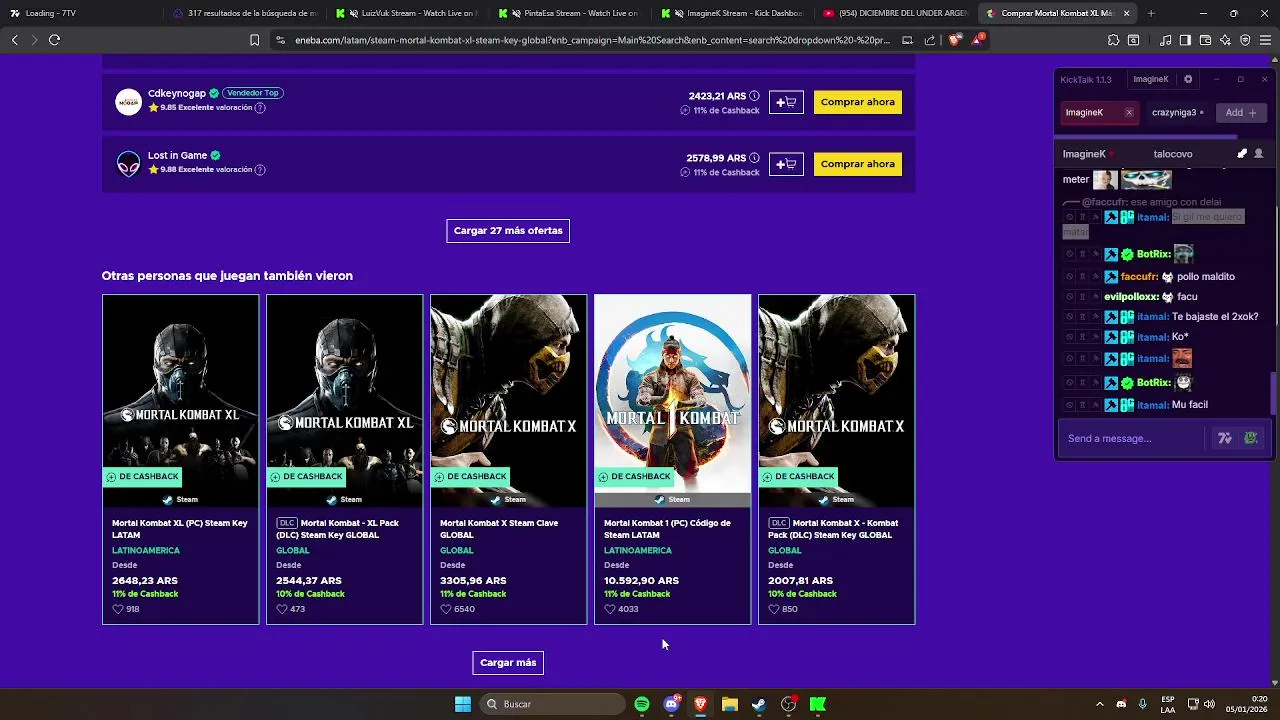
Task: Open Steam from taskbar
Action: (x=759, y=704)
